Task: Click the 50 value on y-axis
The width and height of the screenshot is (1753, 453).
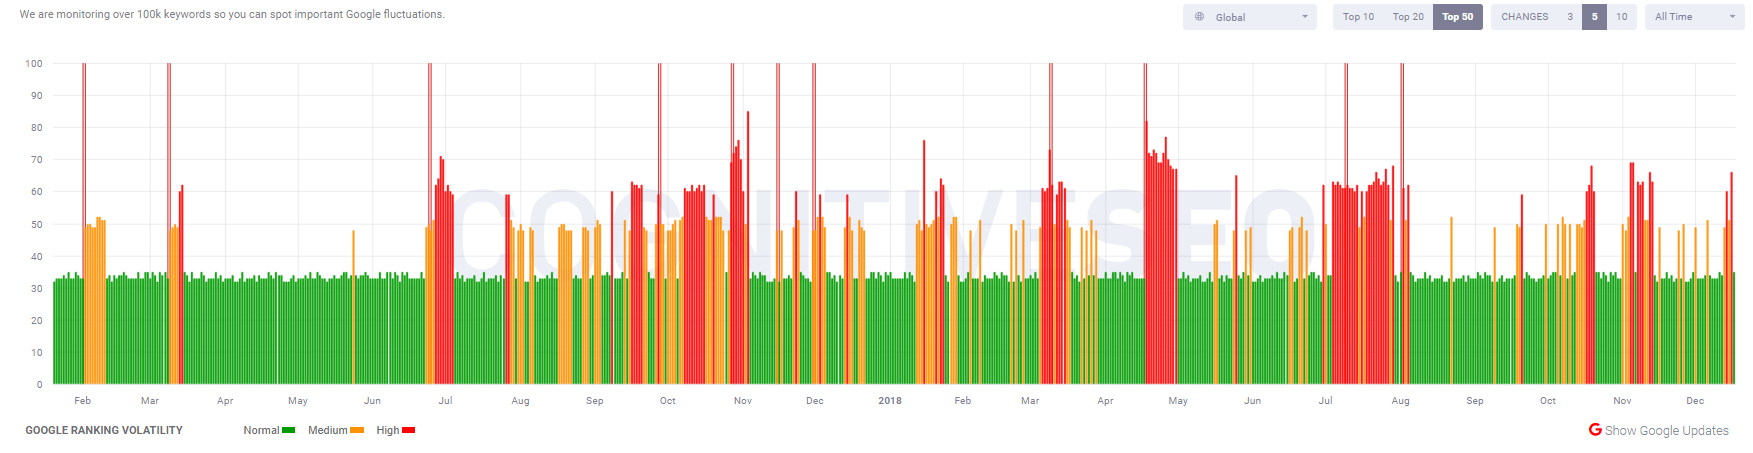Action: [x=37, y=224]
